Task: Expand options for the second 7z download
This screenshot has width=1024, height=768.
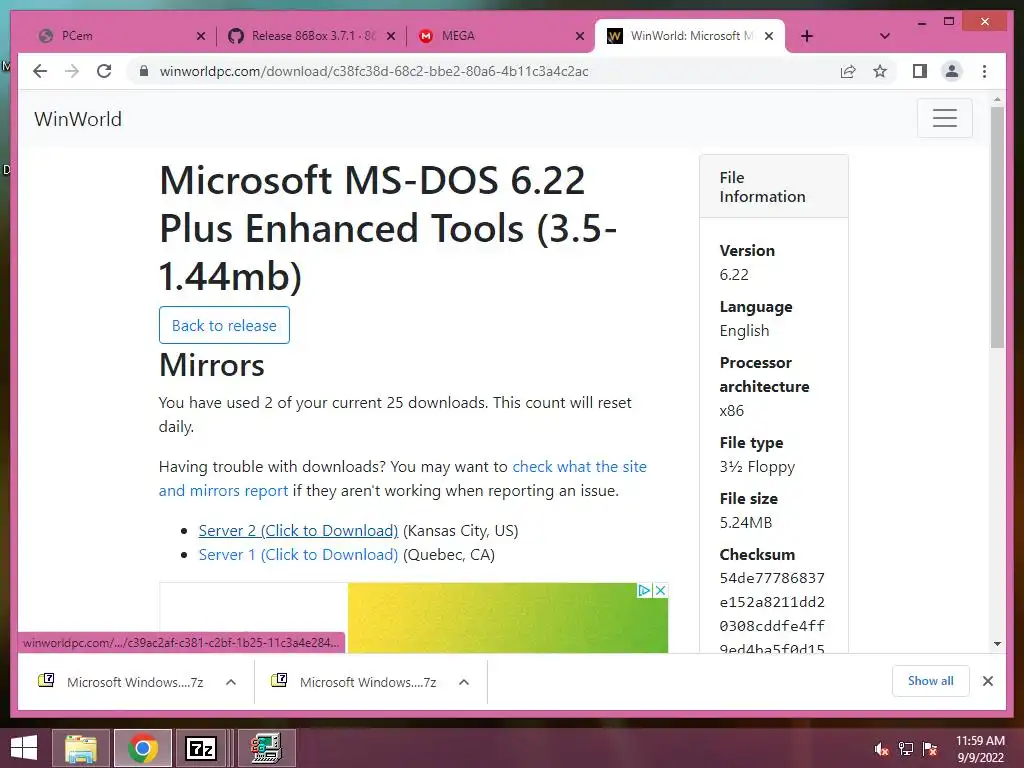Action: [464, 682]
